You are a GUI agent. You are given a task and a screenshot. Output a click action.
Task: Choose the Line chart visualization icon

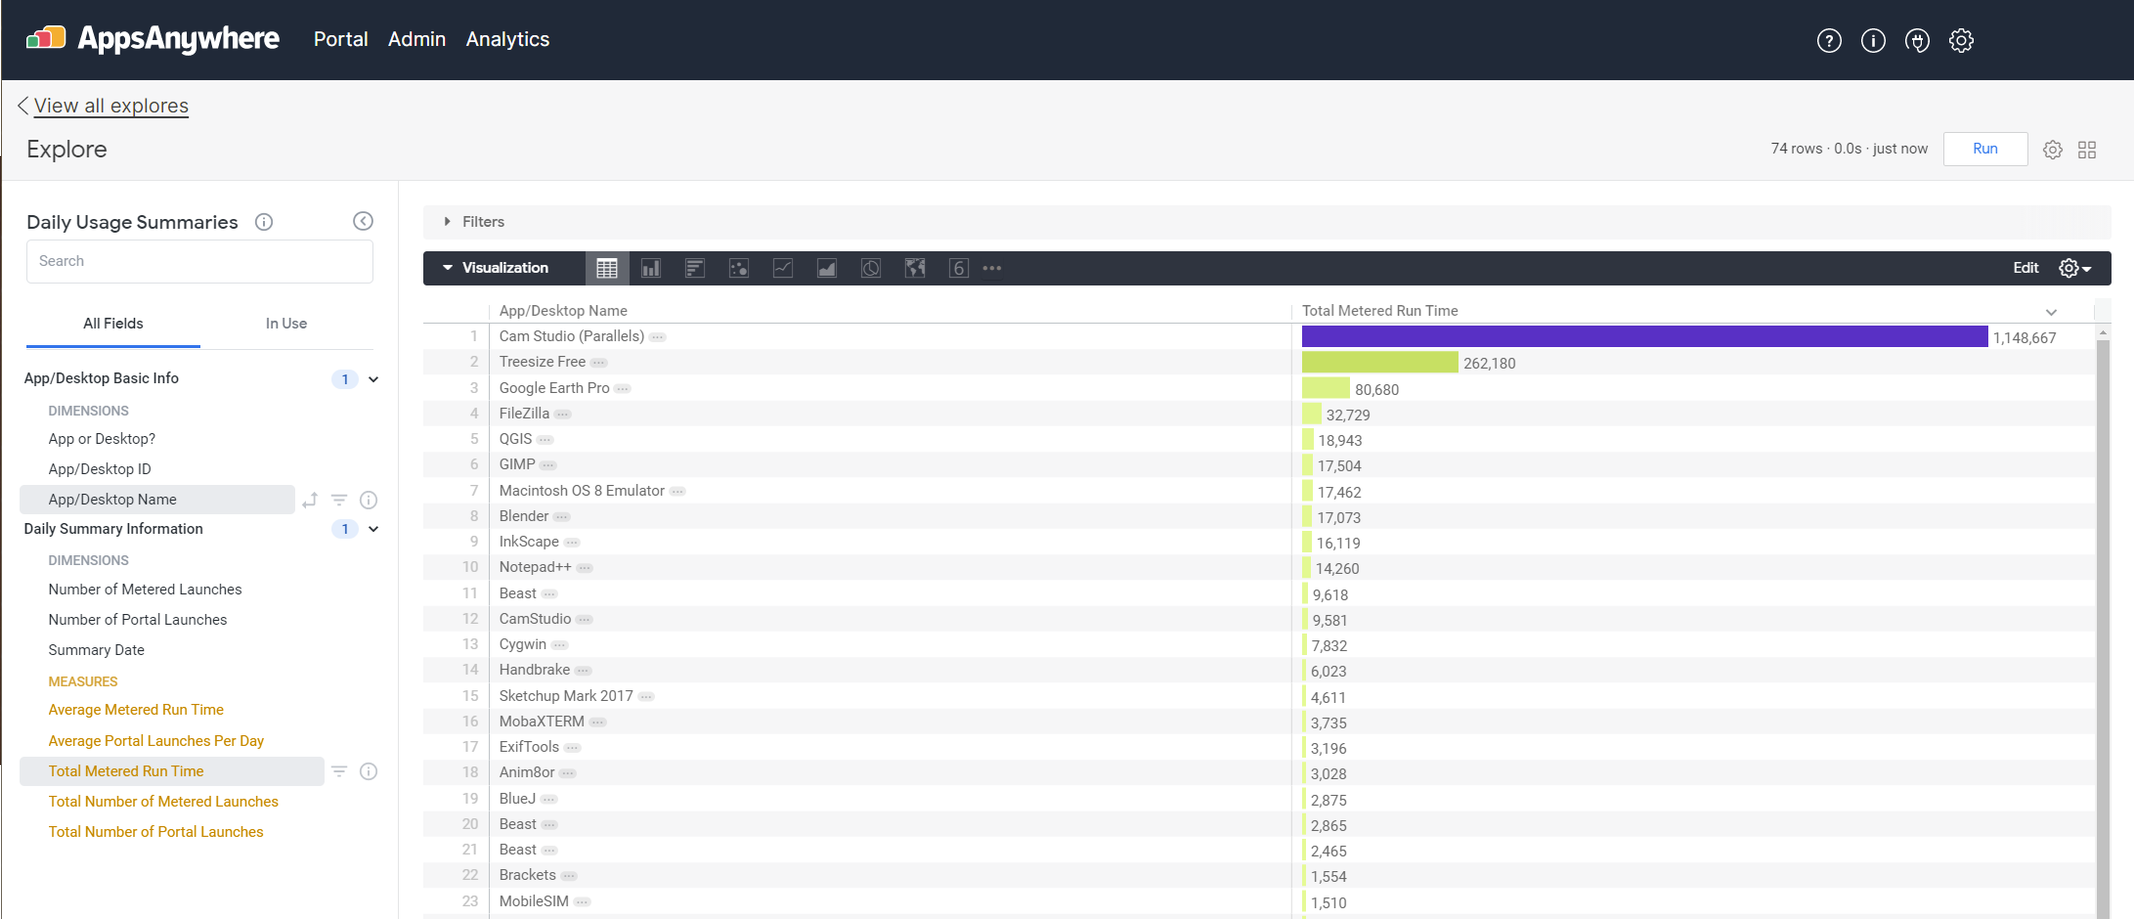783,268
